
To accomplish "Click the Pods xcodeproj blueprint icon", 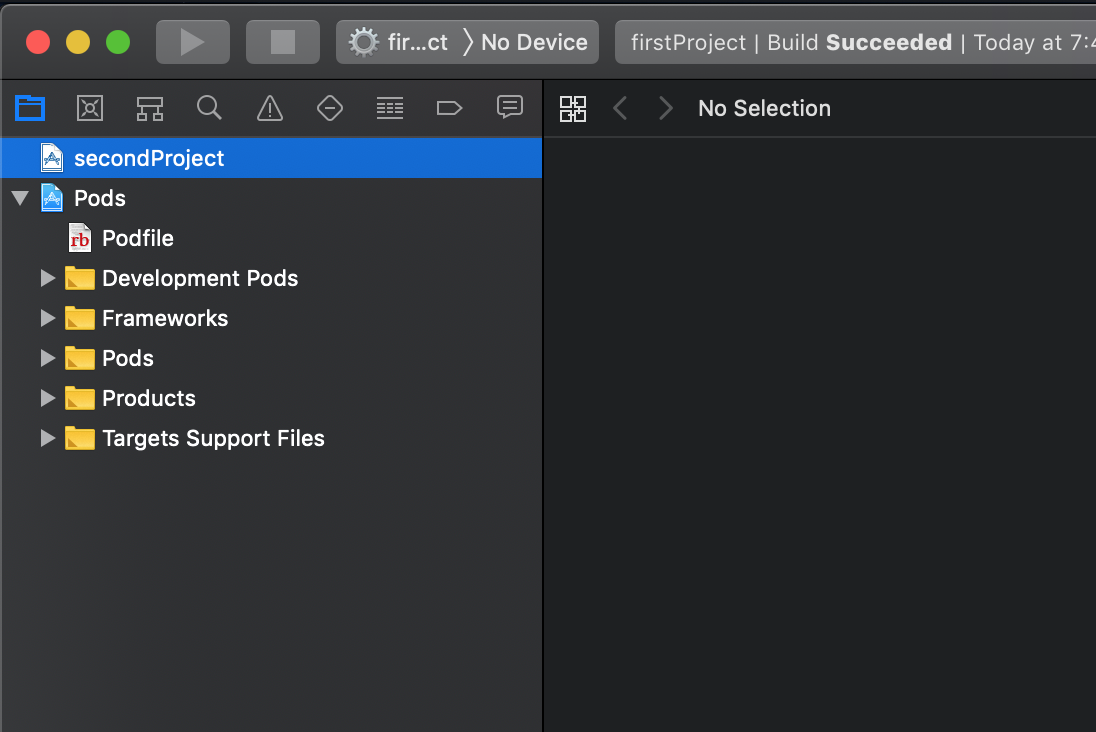I will pyautogui.click(x=52, y=198).
